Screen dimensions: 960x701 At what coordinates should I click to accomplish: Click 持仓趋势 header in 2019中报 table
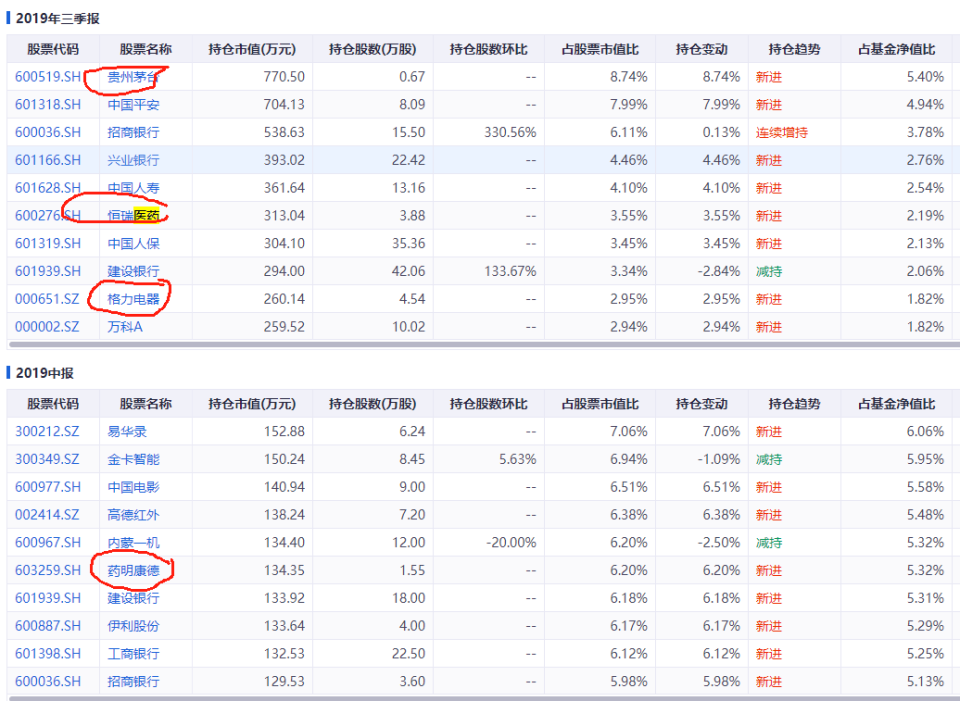[794, 404]
